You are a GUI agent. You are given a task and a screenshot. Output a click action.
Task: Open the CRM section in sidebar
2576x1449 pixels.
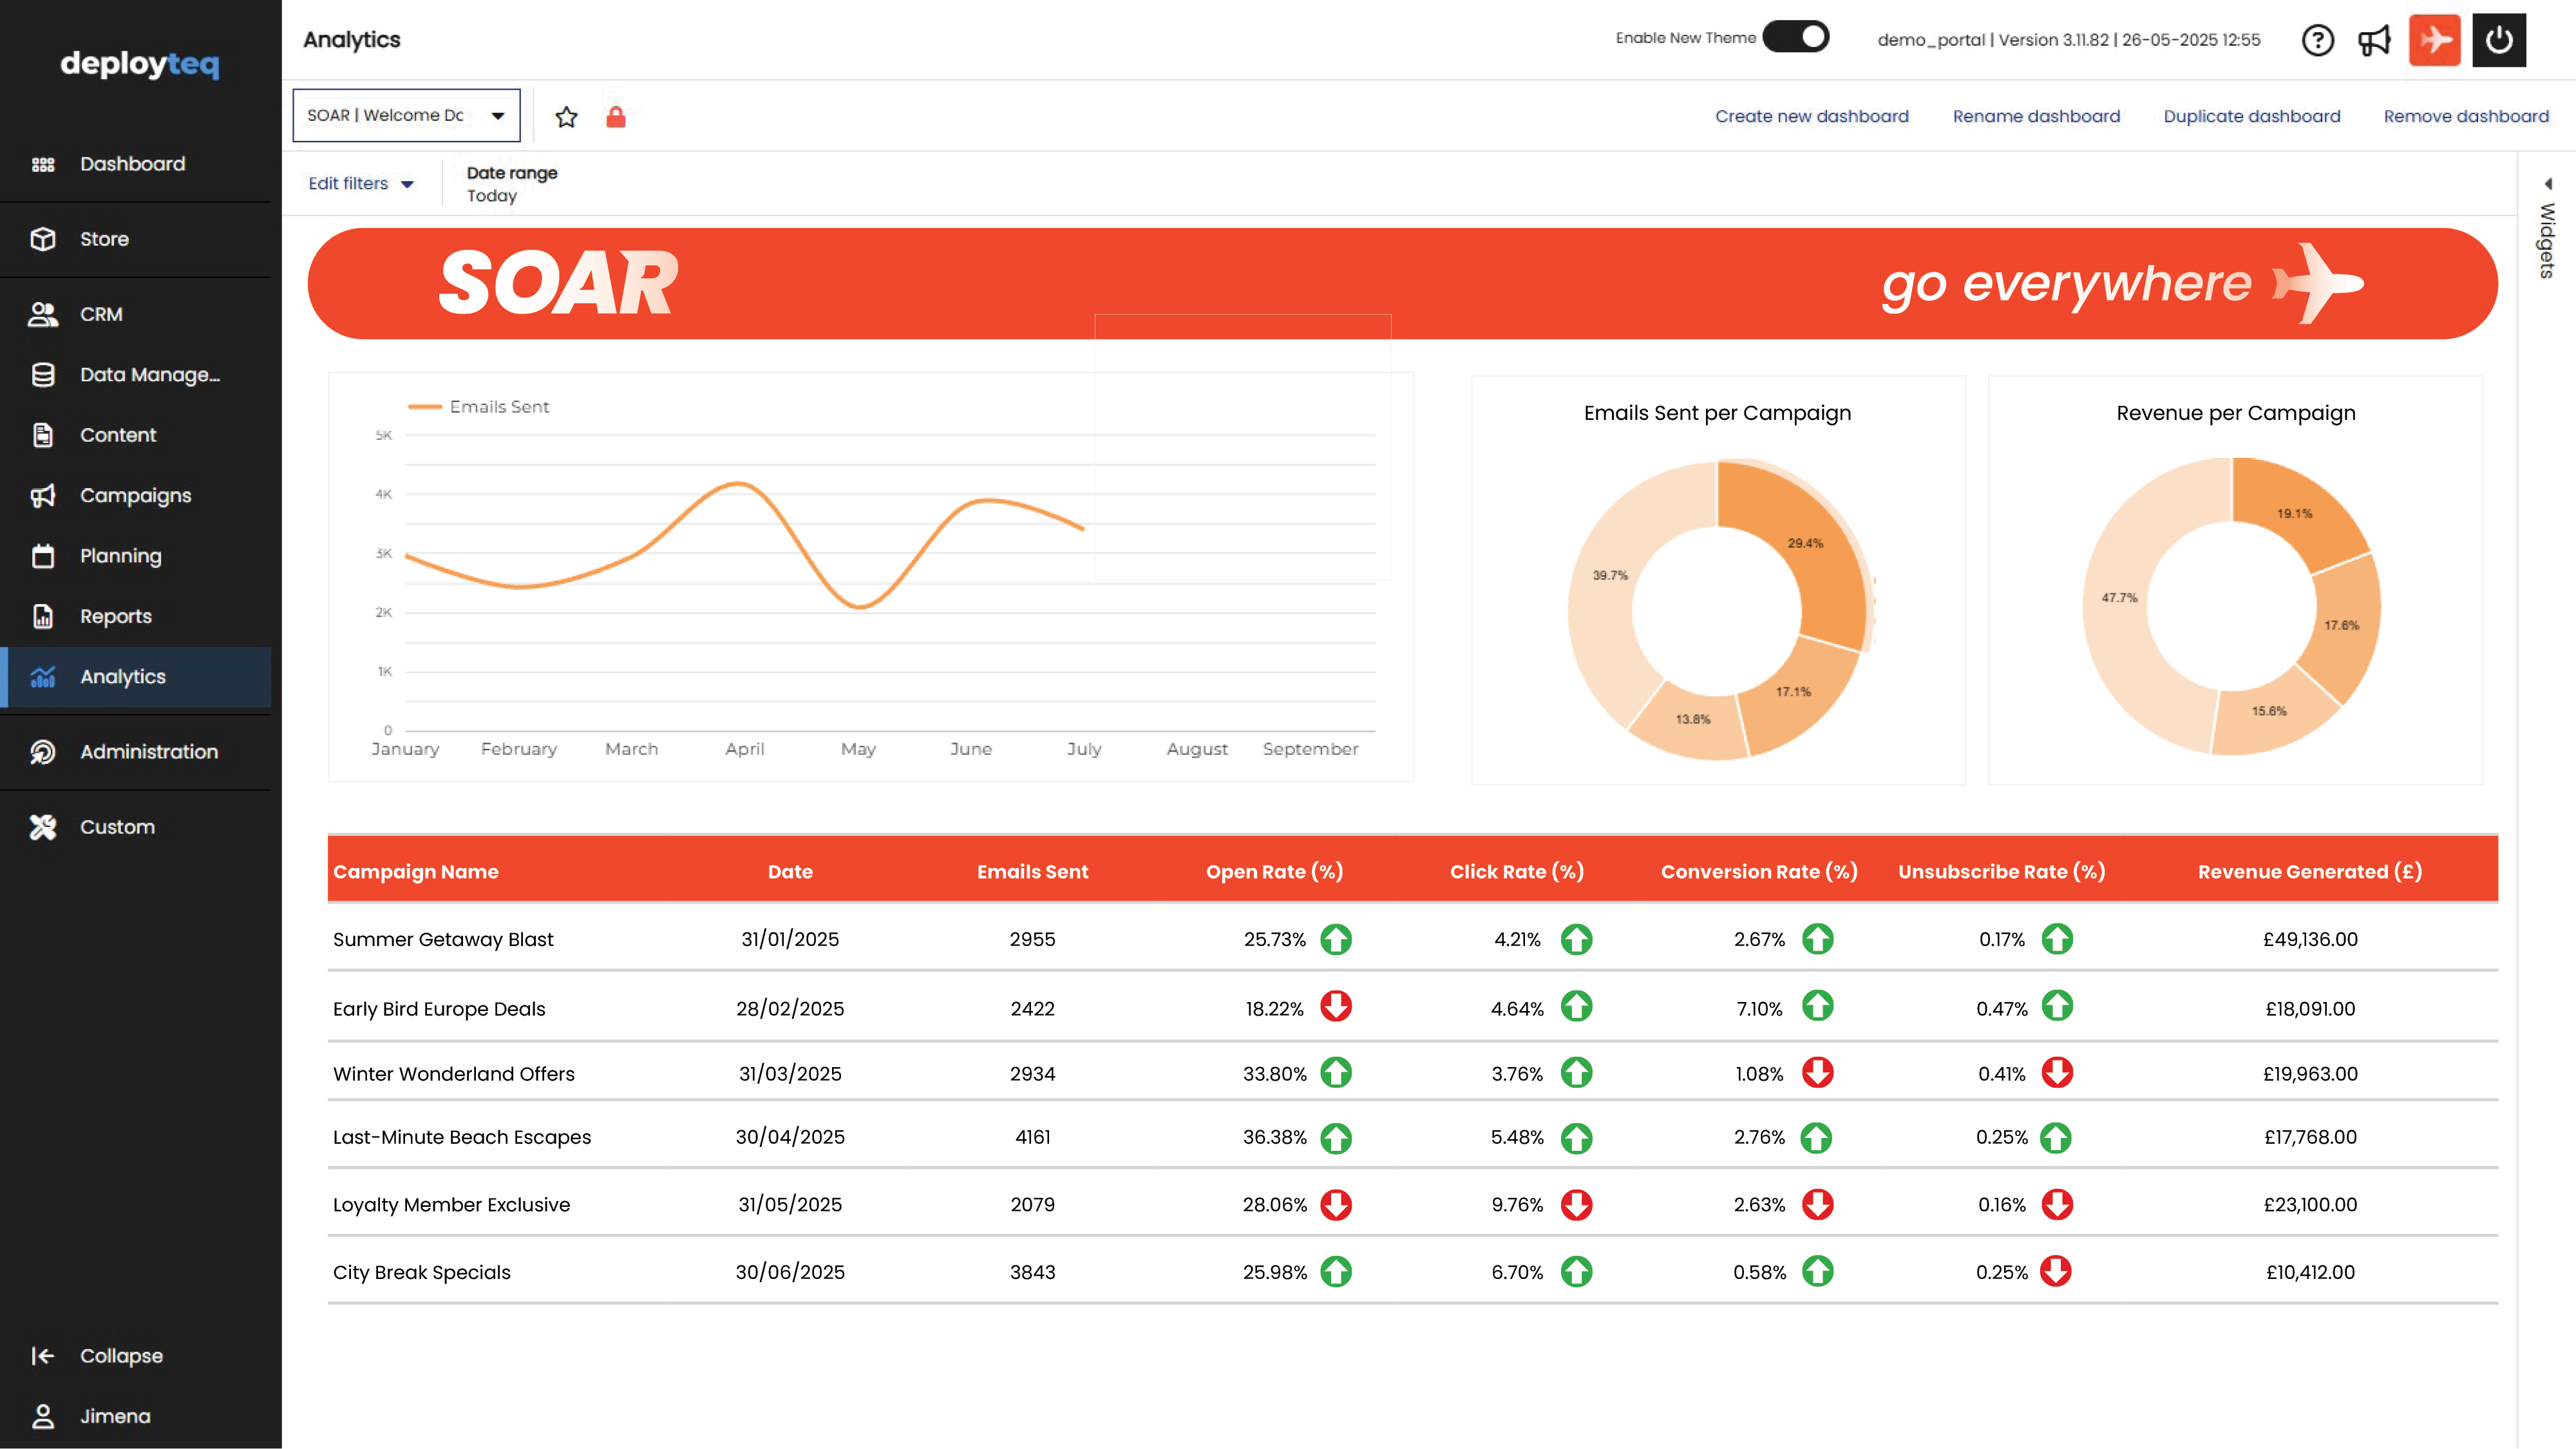101,314
